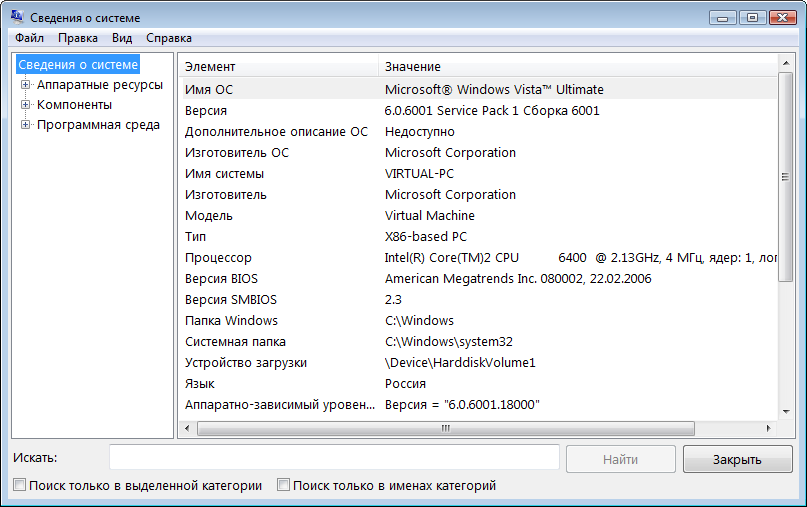Open the Правка menu

tap(77, 38)
